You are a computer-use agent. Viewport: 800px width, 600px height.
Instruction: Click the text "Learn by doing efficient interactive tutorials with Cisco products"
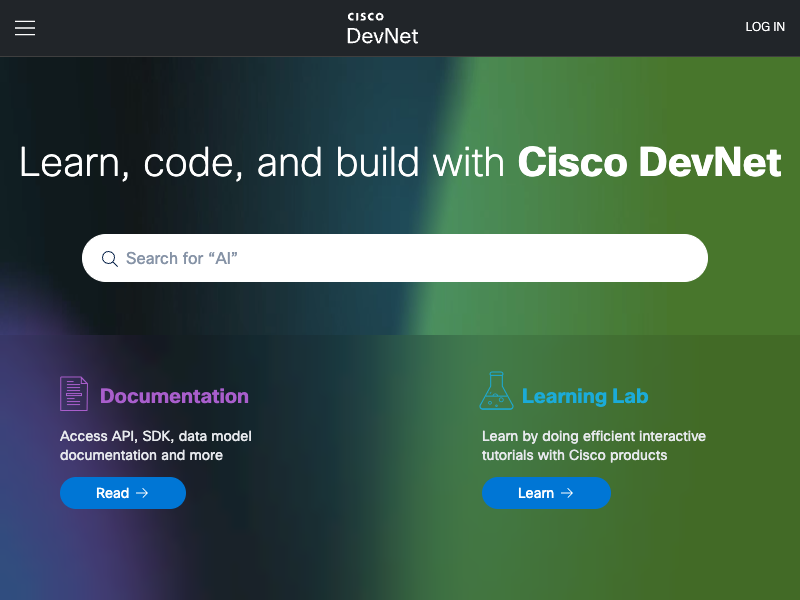594,445
